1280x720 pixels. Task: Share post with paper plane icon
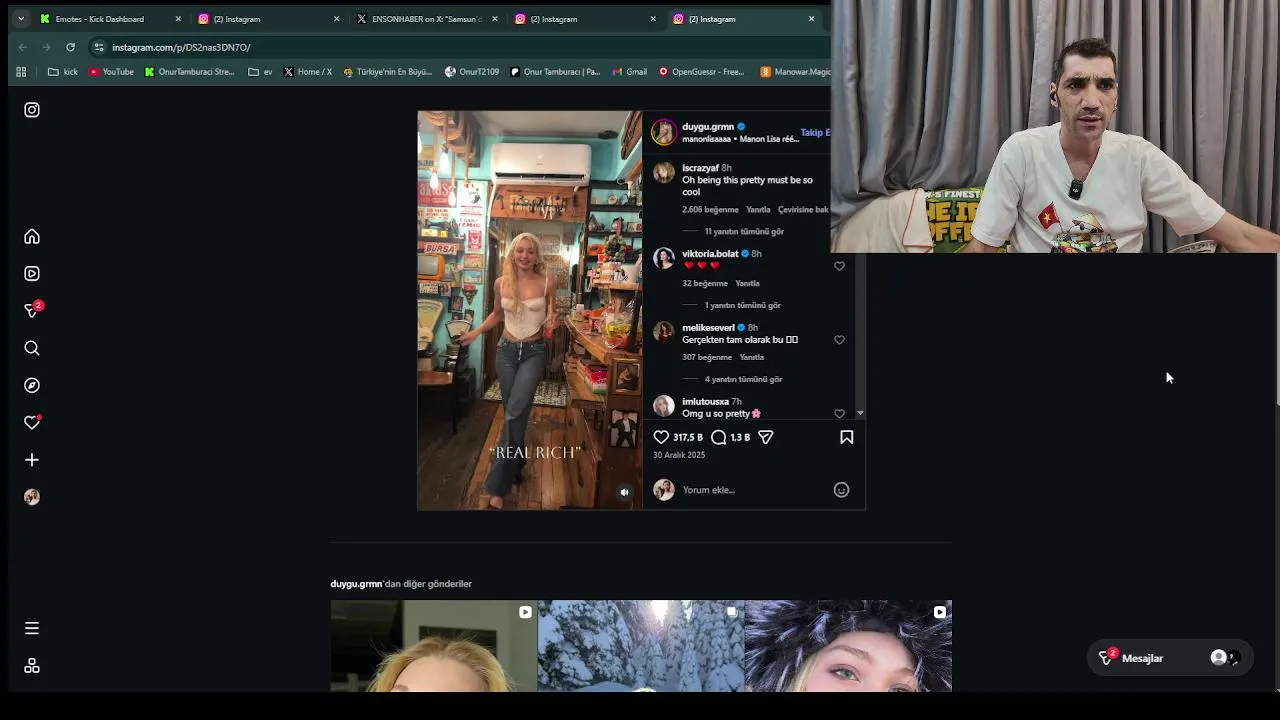point(766,437)
